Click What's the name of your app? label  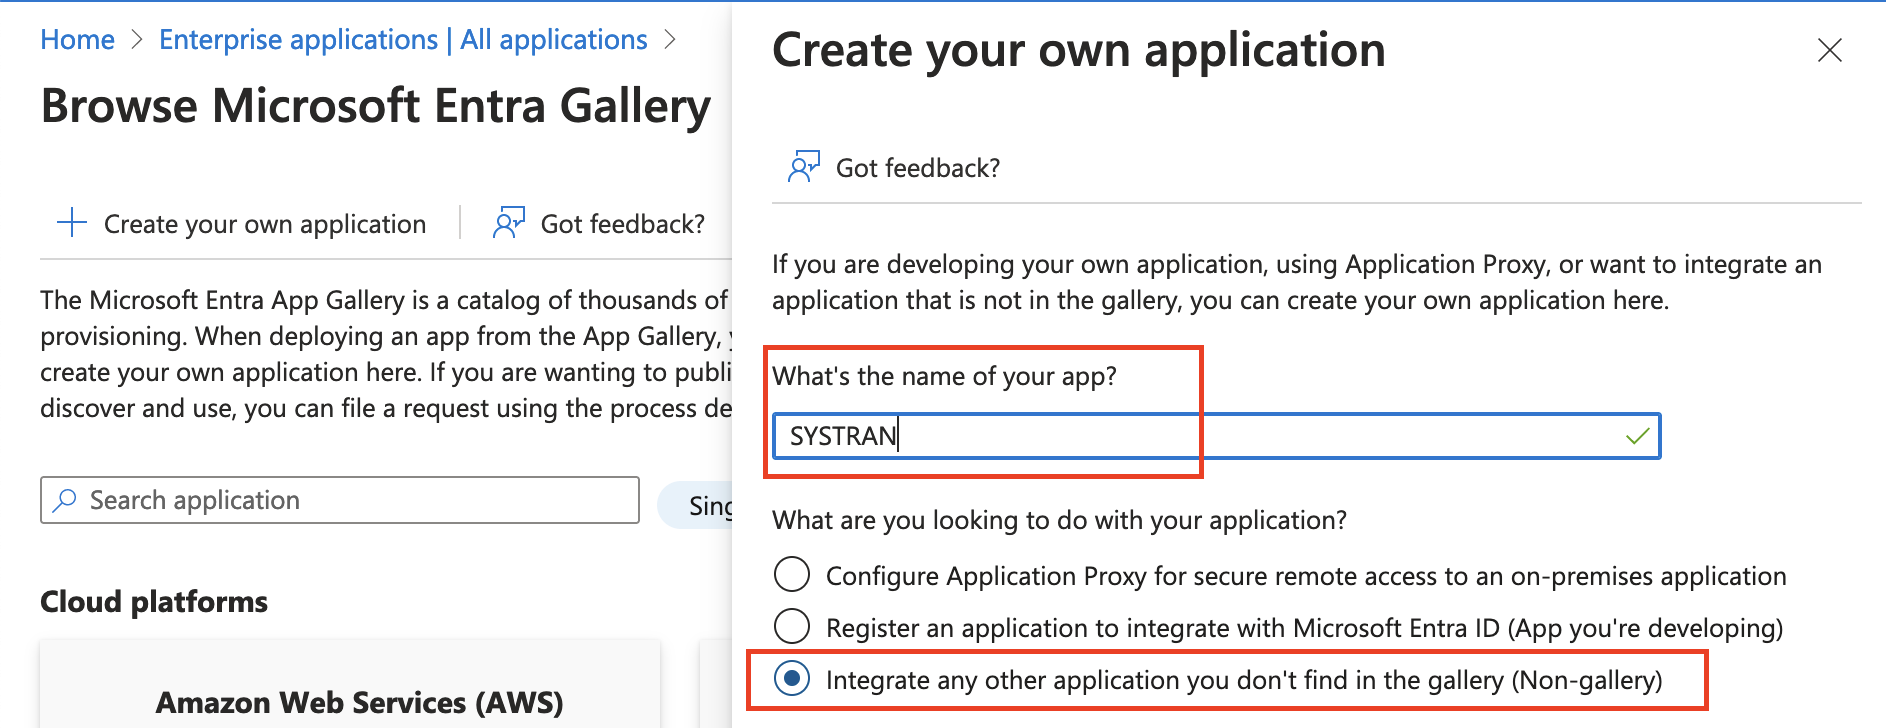[x=944, y=376]
